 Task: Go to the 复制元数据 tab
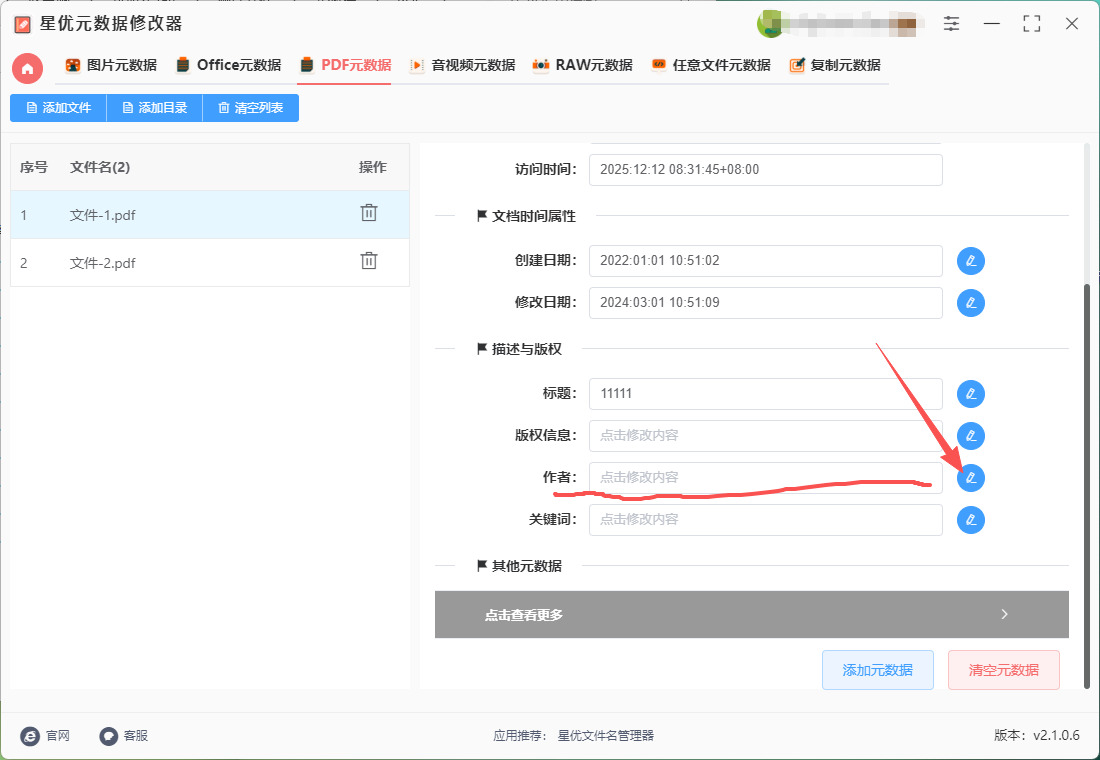click(835, 65)
